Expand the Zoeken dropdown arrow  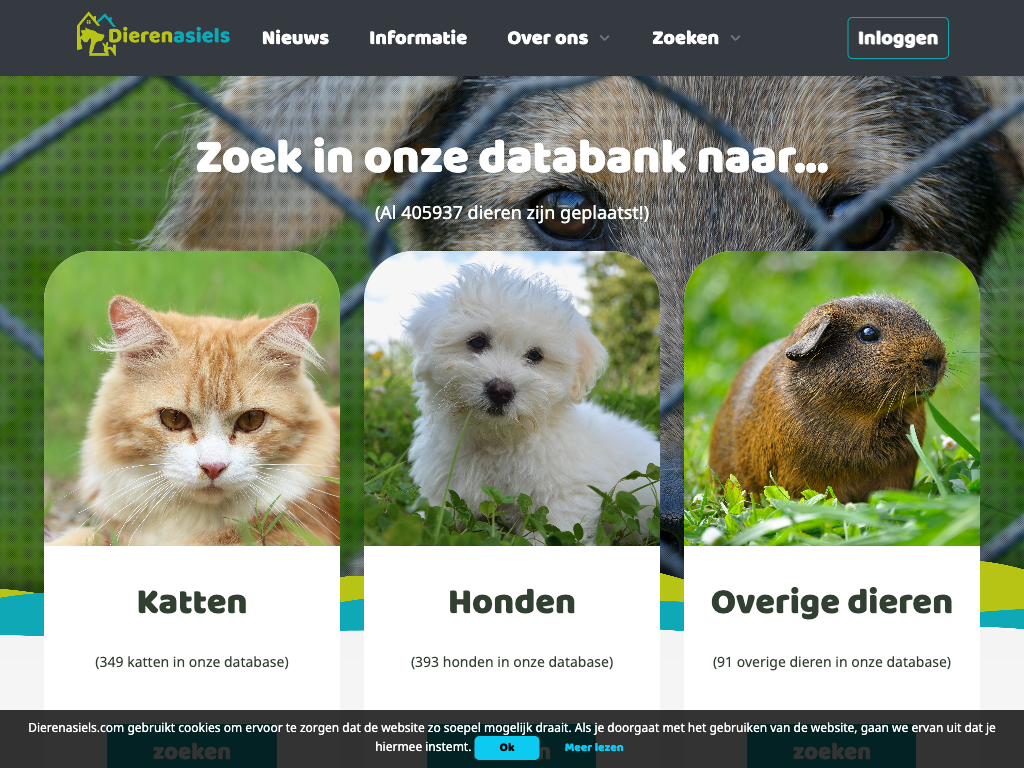pos(735,38)
